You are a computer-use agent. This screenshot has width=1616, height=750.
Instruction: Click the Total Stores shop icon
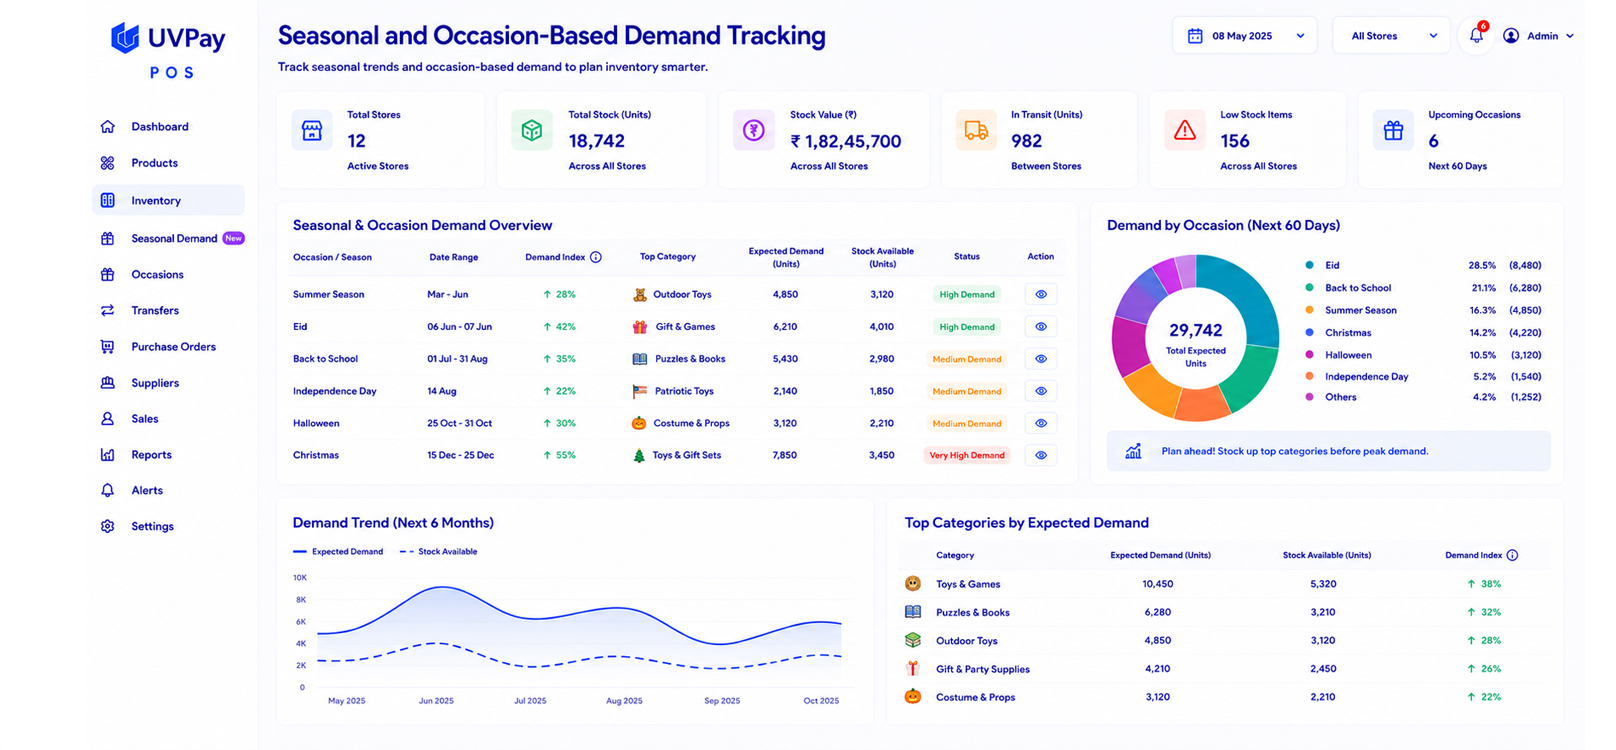[x=312, y=131]
